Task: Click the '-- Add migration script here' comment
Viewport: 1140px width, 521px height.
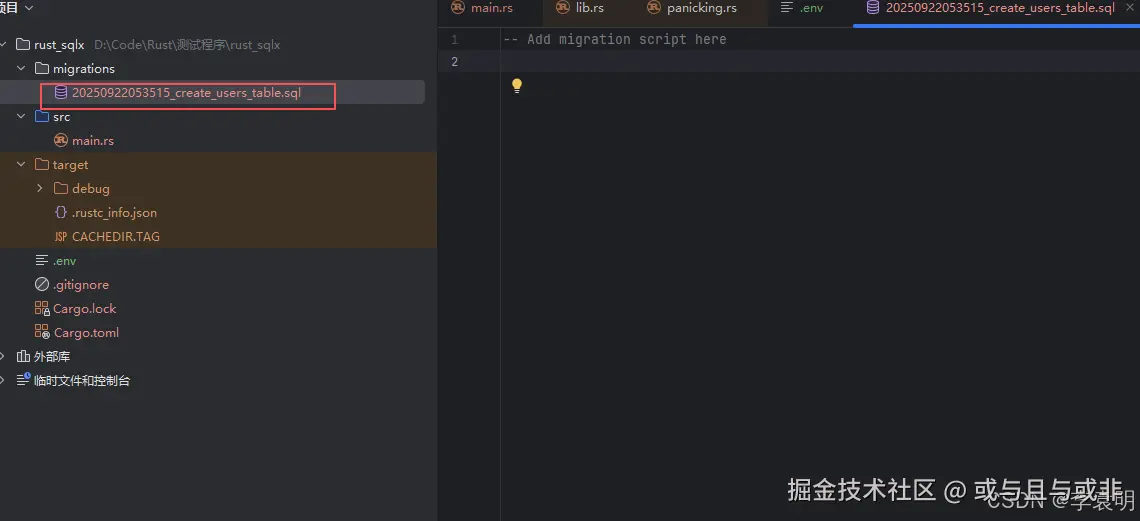Action: (x=614, y=39)
